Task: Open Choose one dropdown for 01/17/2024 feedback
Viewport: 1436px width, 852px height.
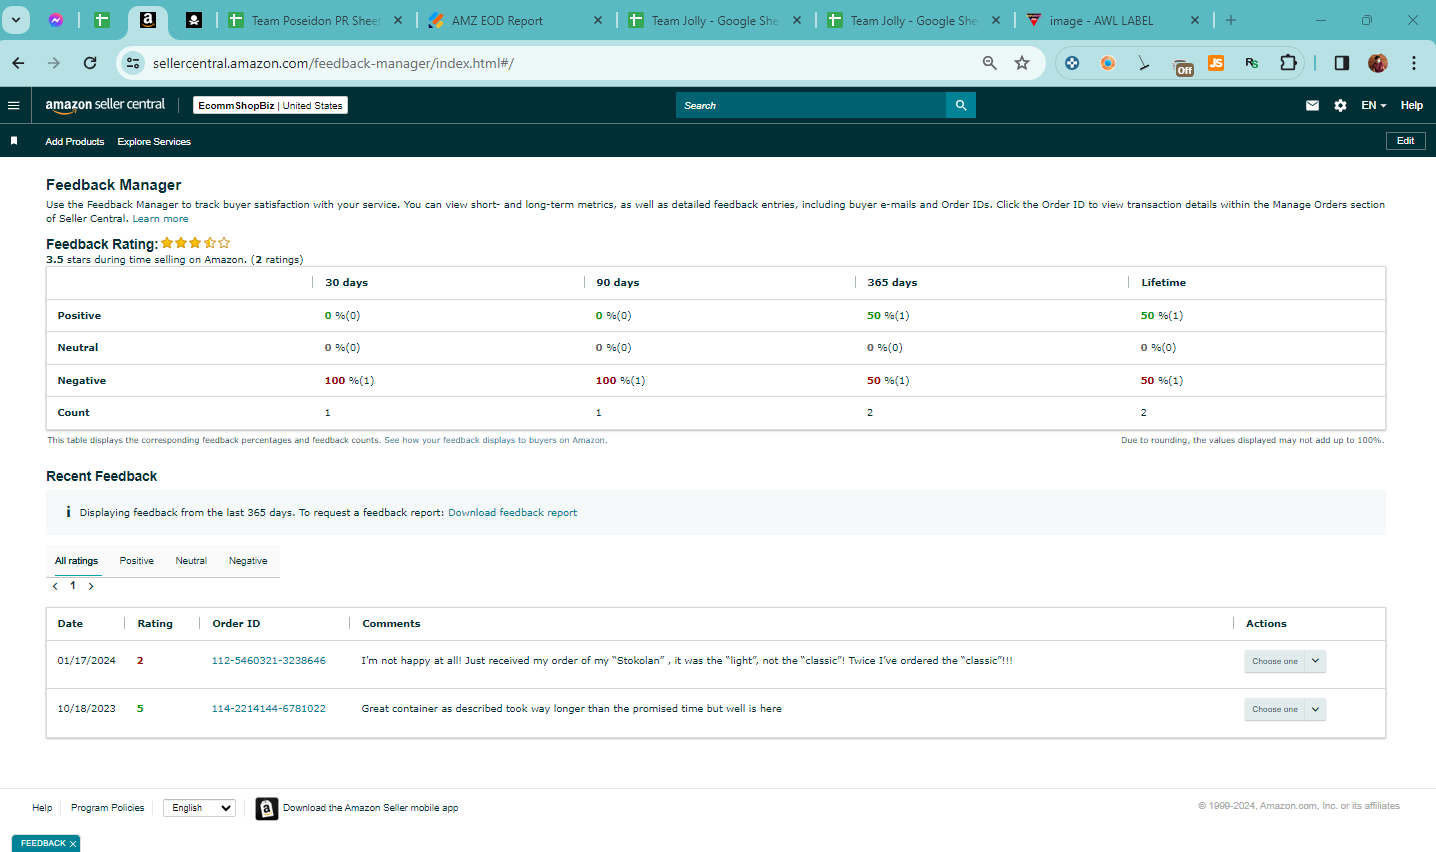Action: (1285, 661)
